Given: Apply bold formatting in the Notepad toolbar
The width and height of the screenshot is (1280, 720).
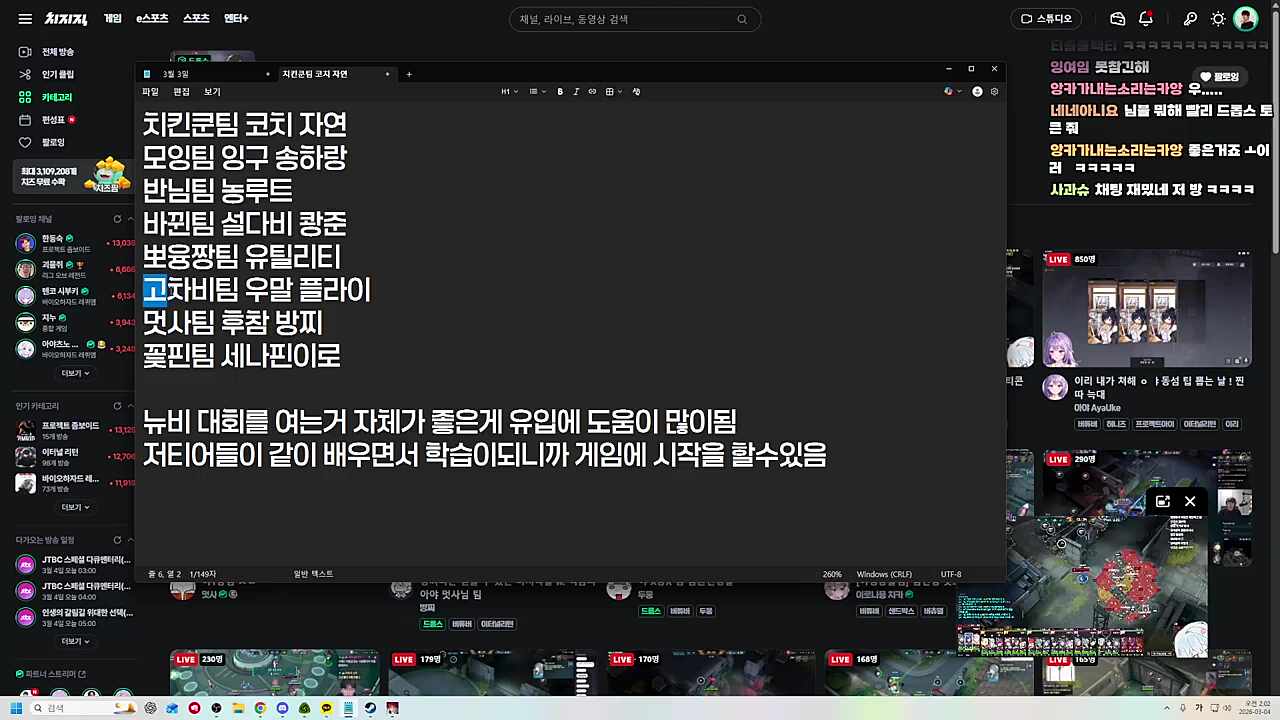Looking at the screenshot, I should [560, 91].
